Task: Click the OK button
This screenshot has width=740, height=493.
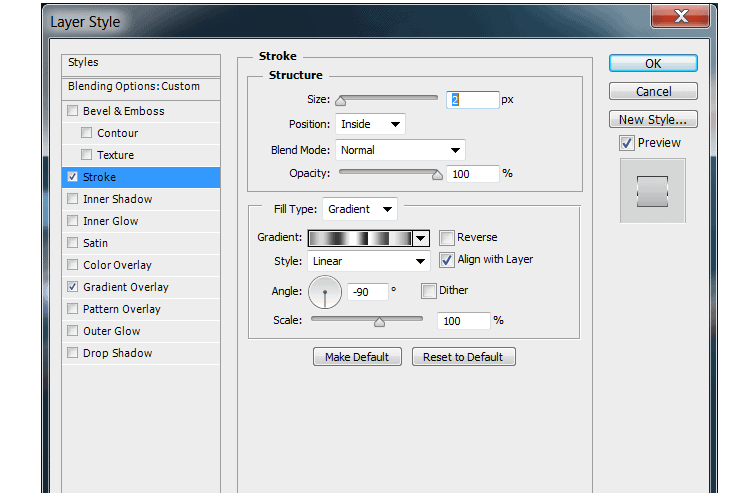Action: click(653, 64)
